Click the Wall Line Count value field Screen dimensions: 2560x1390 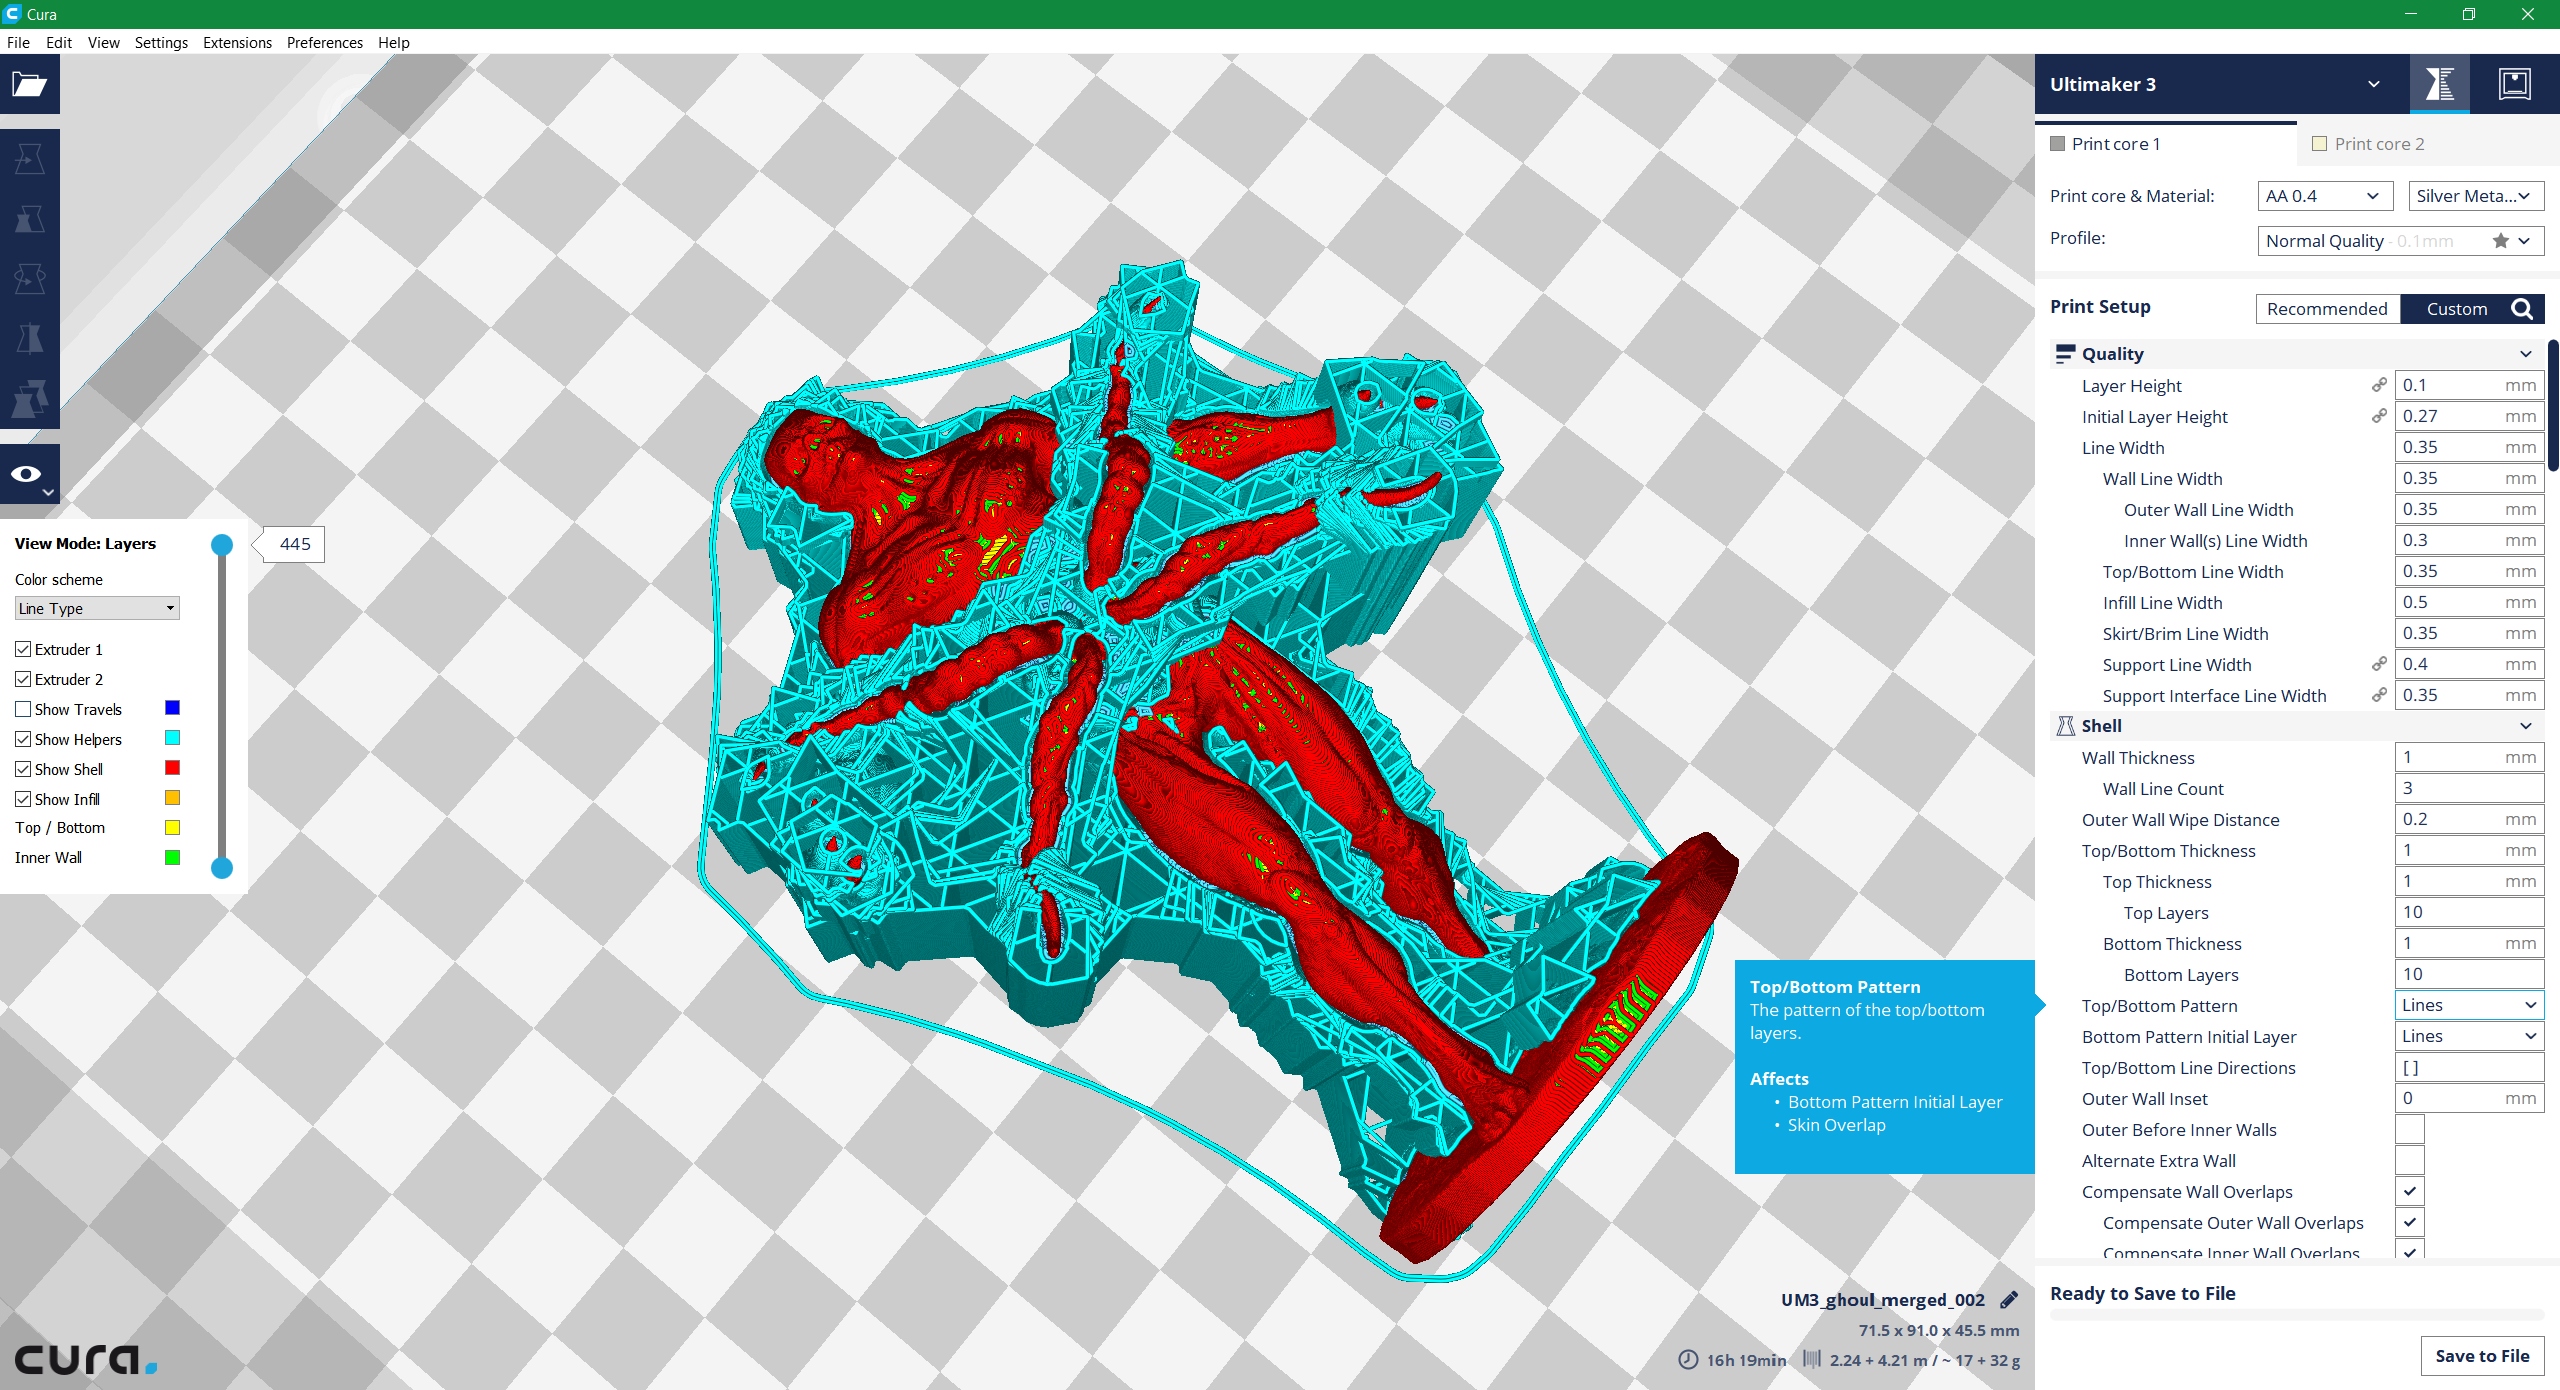pyautogui.click(x=2470, y=788)
